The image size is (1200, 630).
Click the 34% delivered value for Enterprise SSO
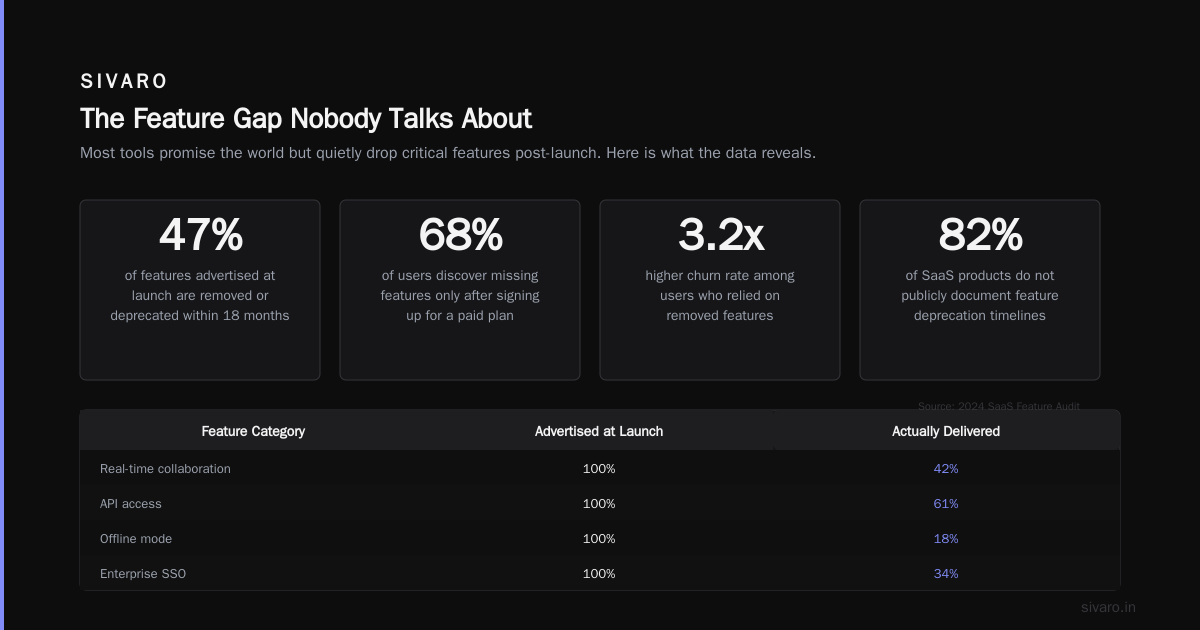(946, 574)
